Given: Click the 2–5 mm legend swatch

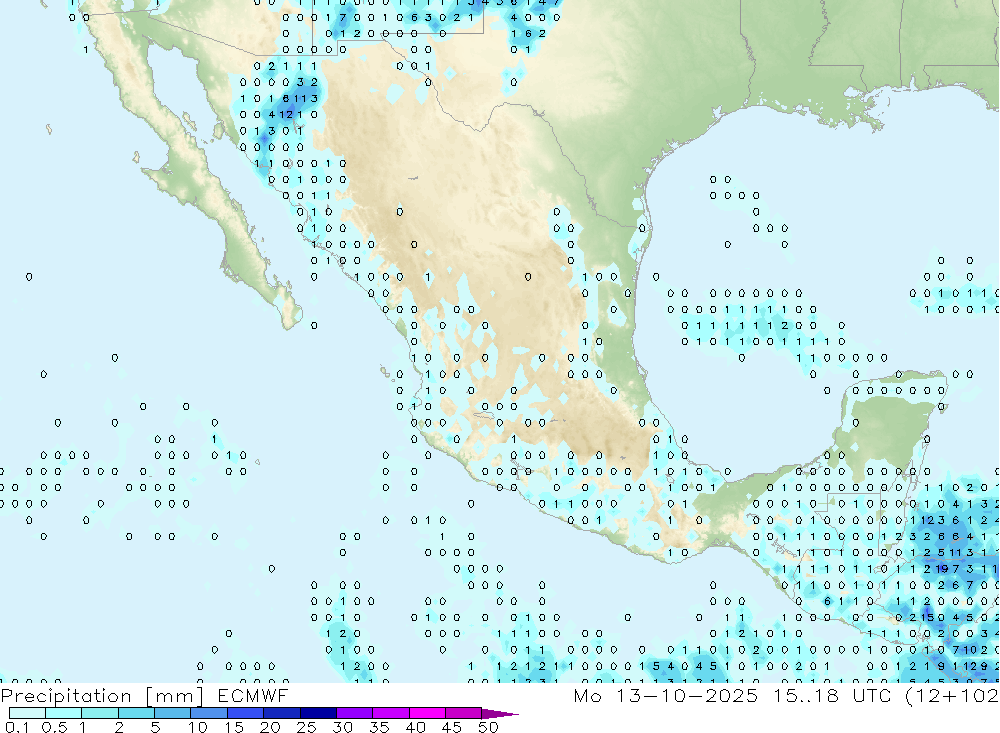Looking at the screenshot, I should (136, 713).
